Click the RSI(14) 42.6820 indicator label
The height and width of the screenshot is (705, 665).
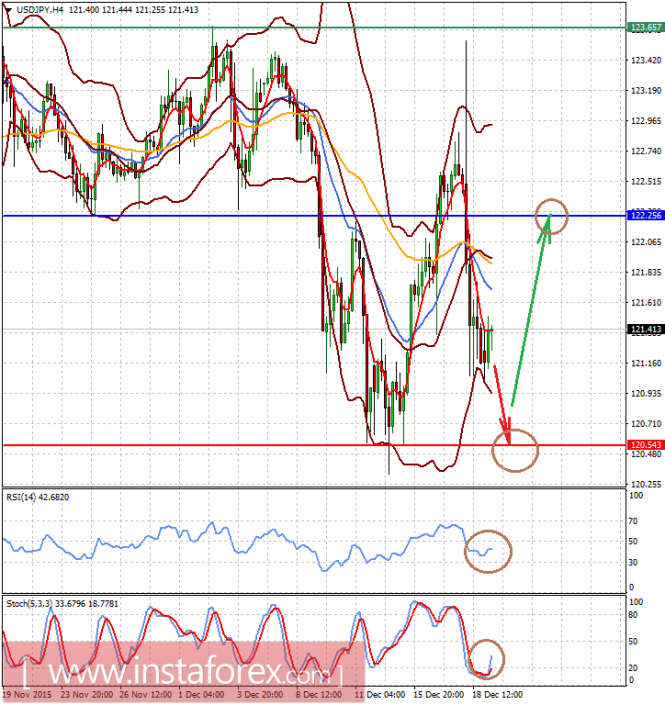click(38, 497)
